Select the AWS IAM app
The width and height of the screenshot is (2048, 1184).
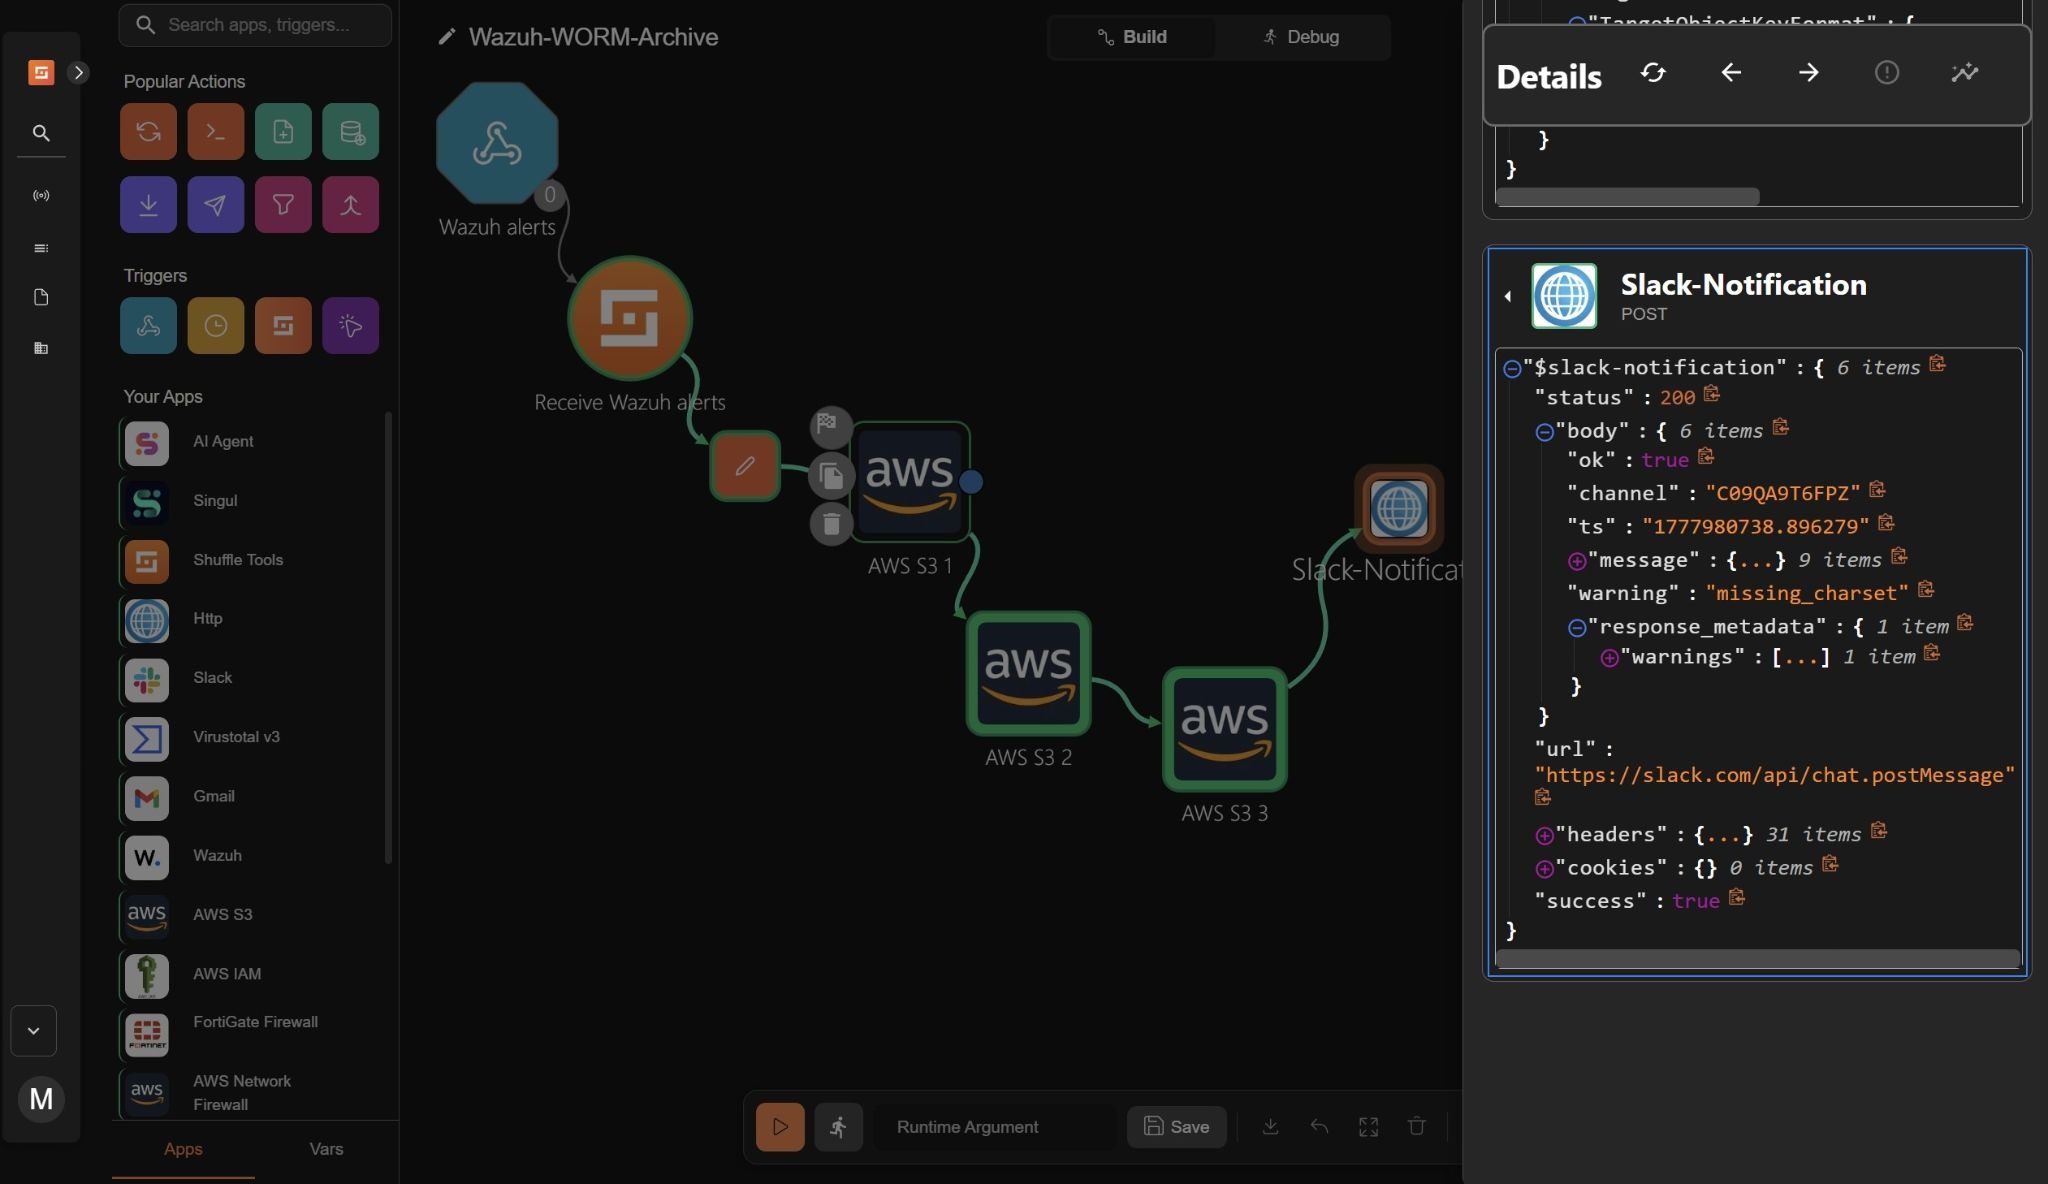click(250, 974)
